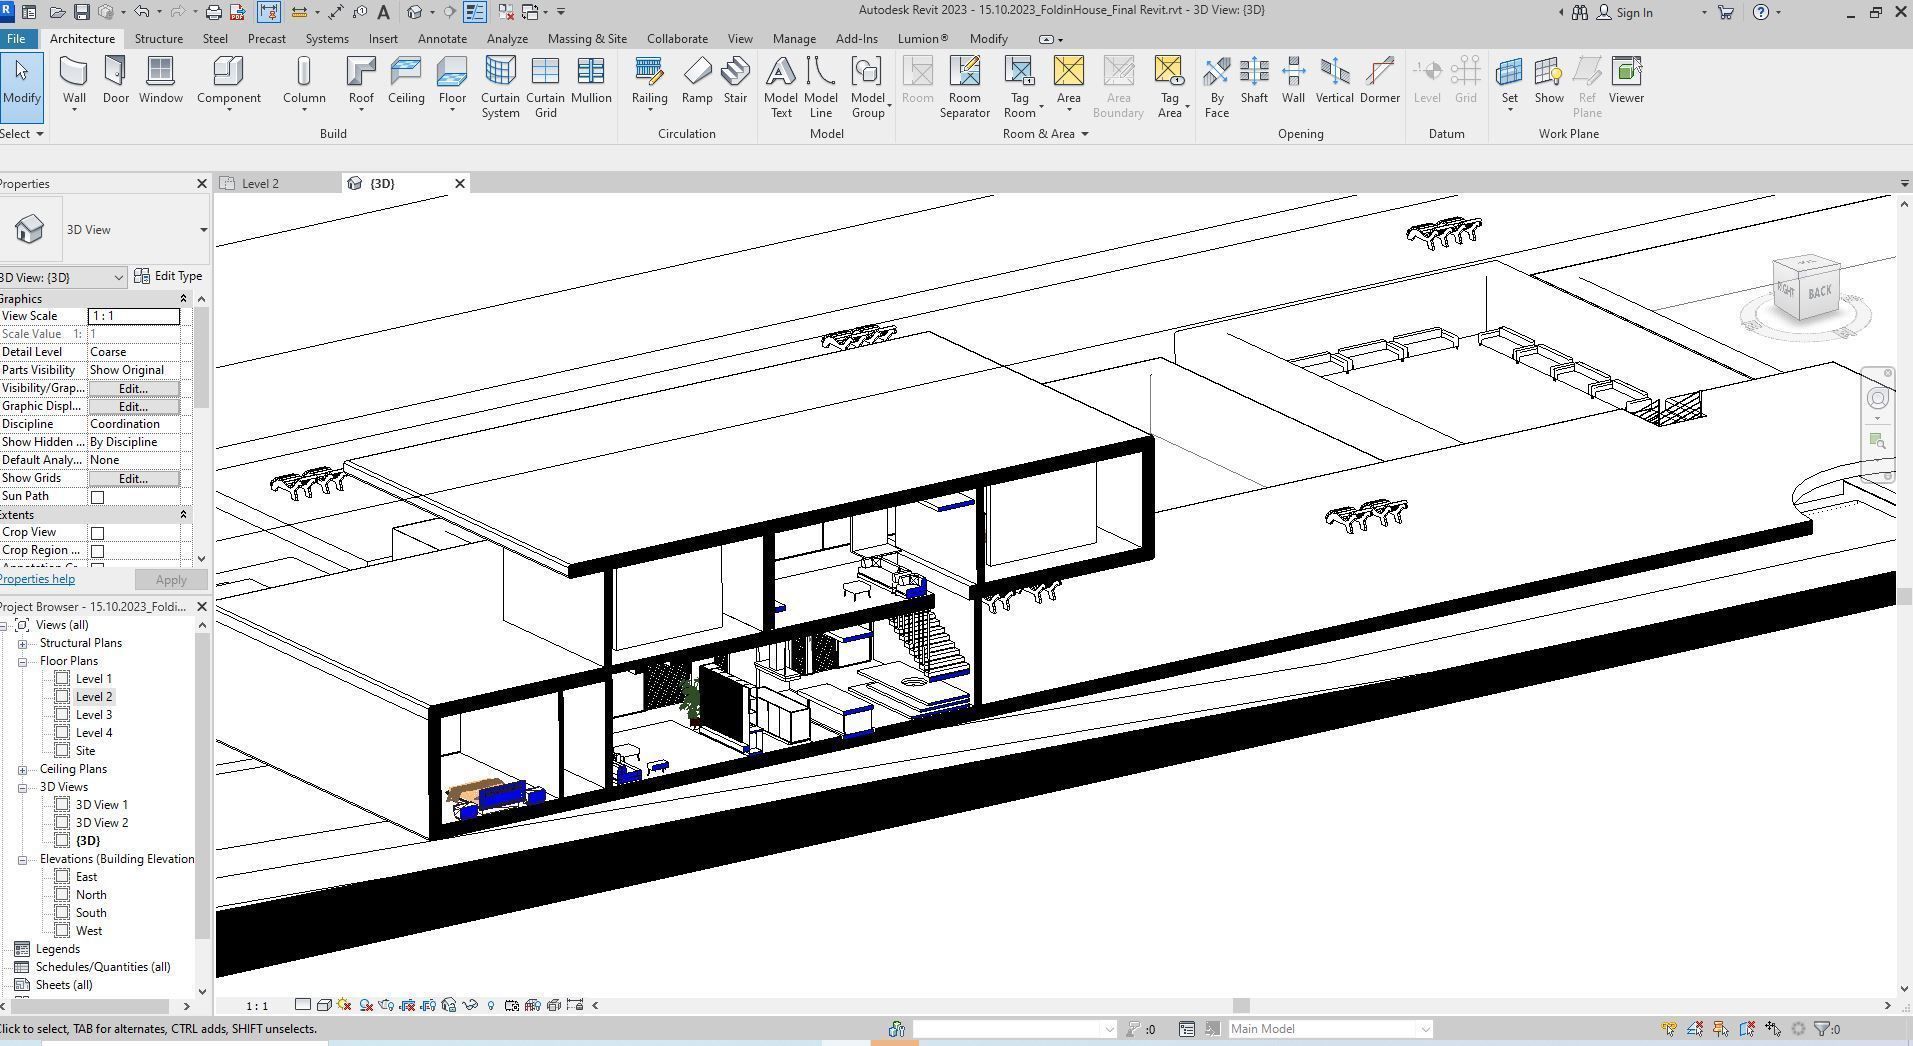Select the Room Separator tool
The image size is (1913, 1046).
(964, 87)
